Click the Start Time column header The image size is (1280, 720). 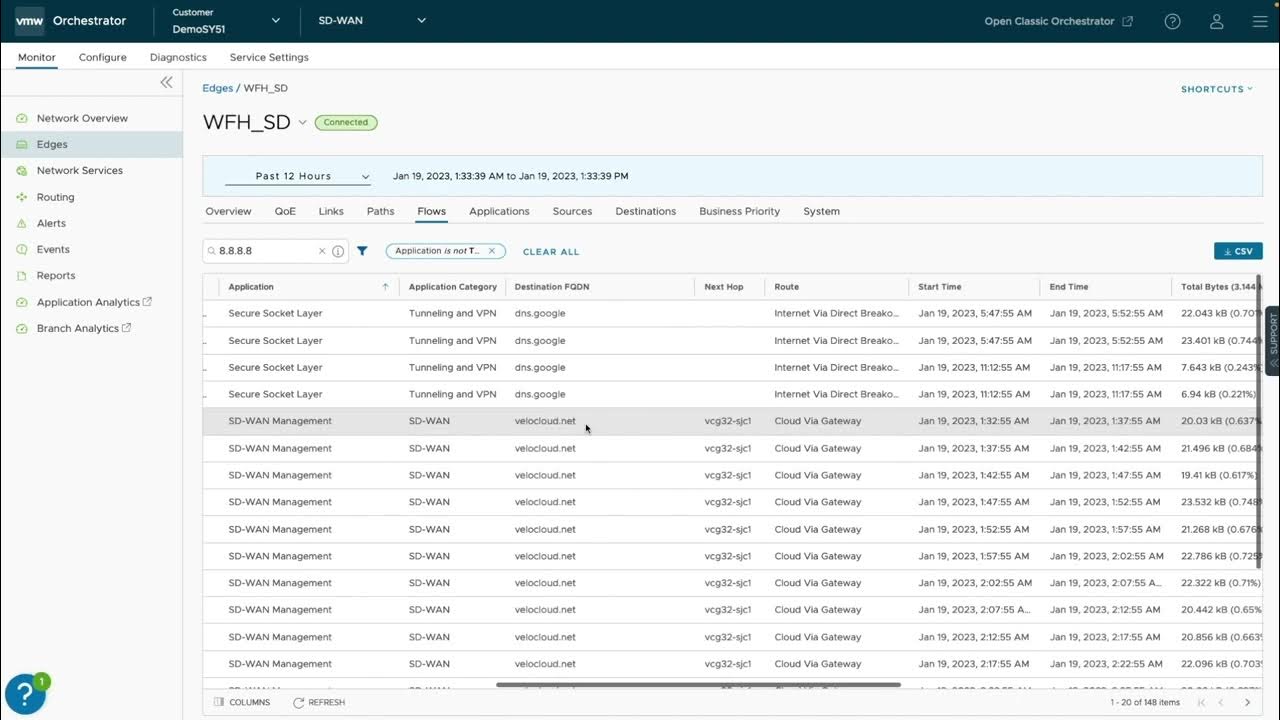pyautogui.click(x=940, y=287)
